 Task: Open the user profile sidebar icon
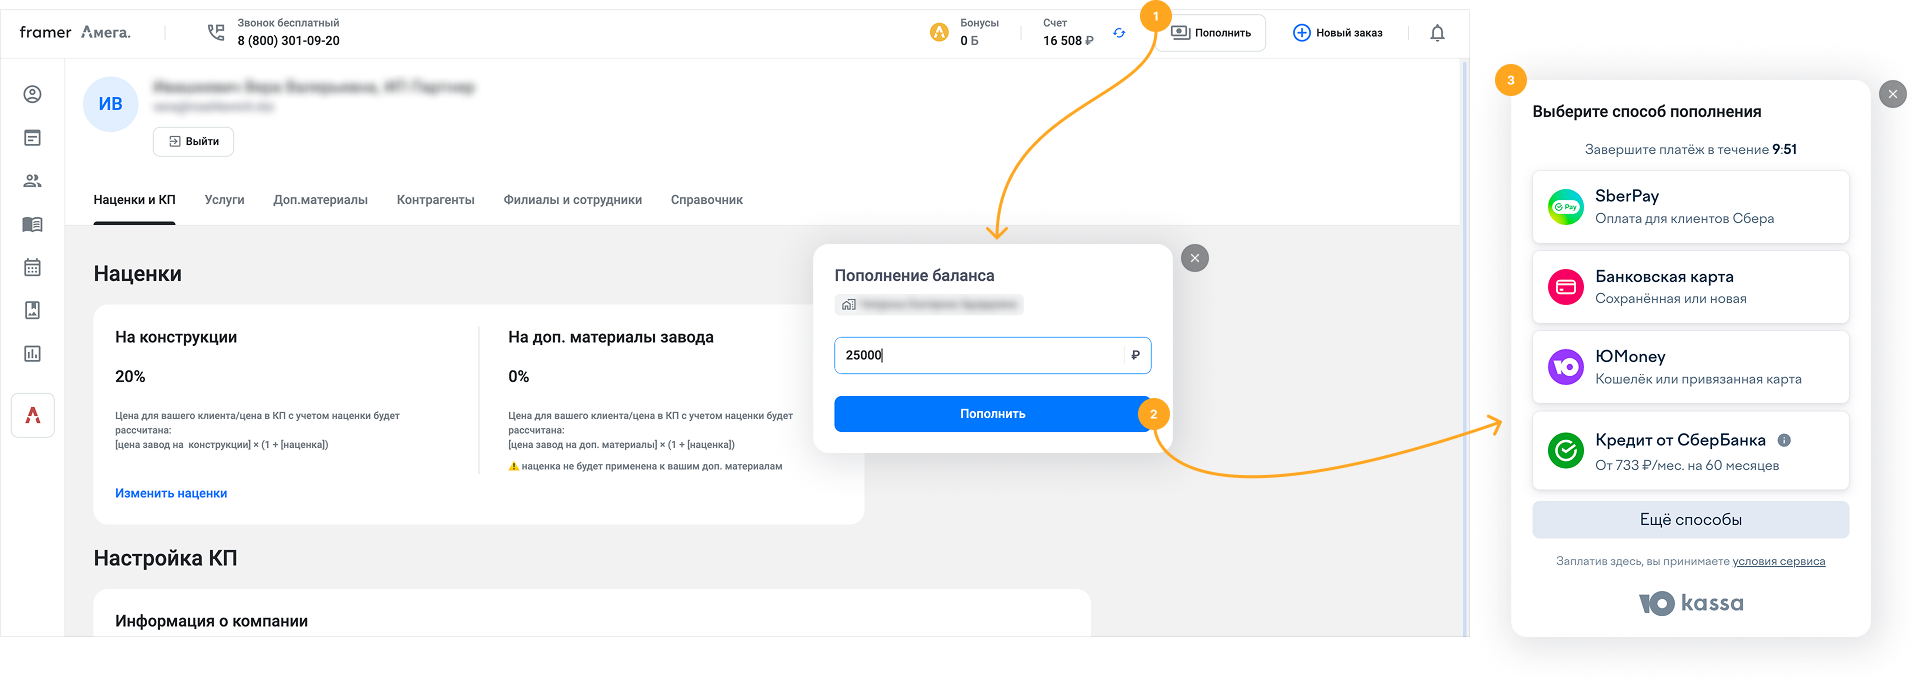tap(32, 94)
